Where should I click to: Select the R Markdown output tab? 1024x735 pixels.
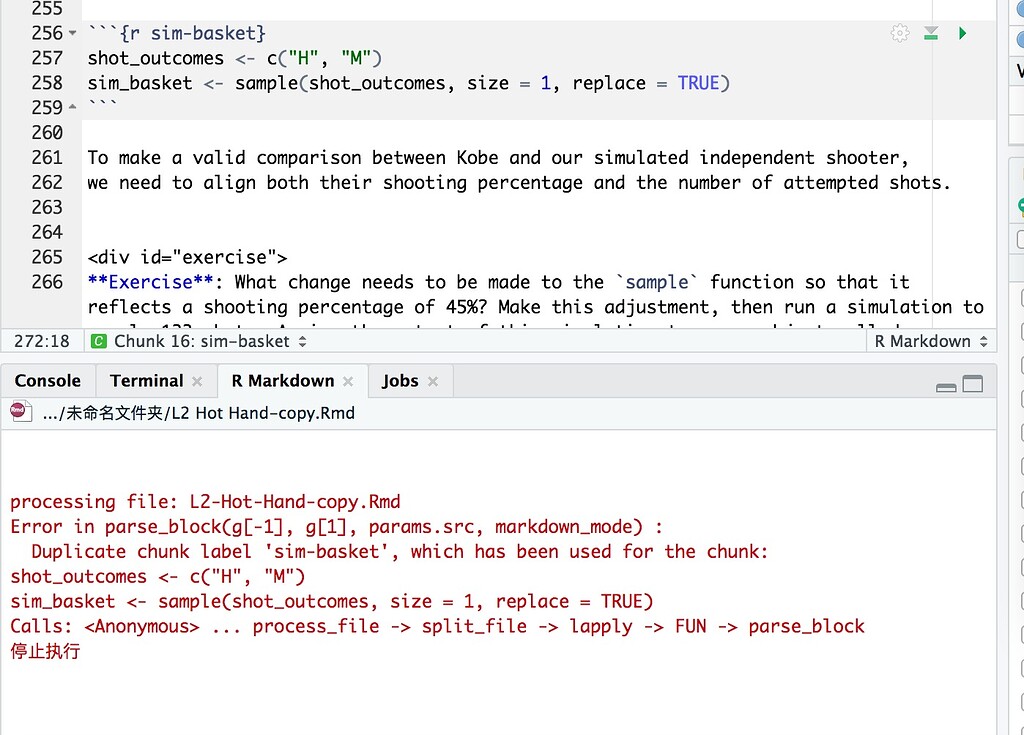click(283, 381)
